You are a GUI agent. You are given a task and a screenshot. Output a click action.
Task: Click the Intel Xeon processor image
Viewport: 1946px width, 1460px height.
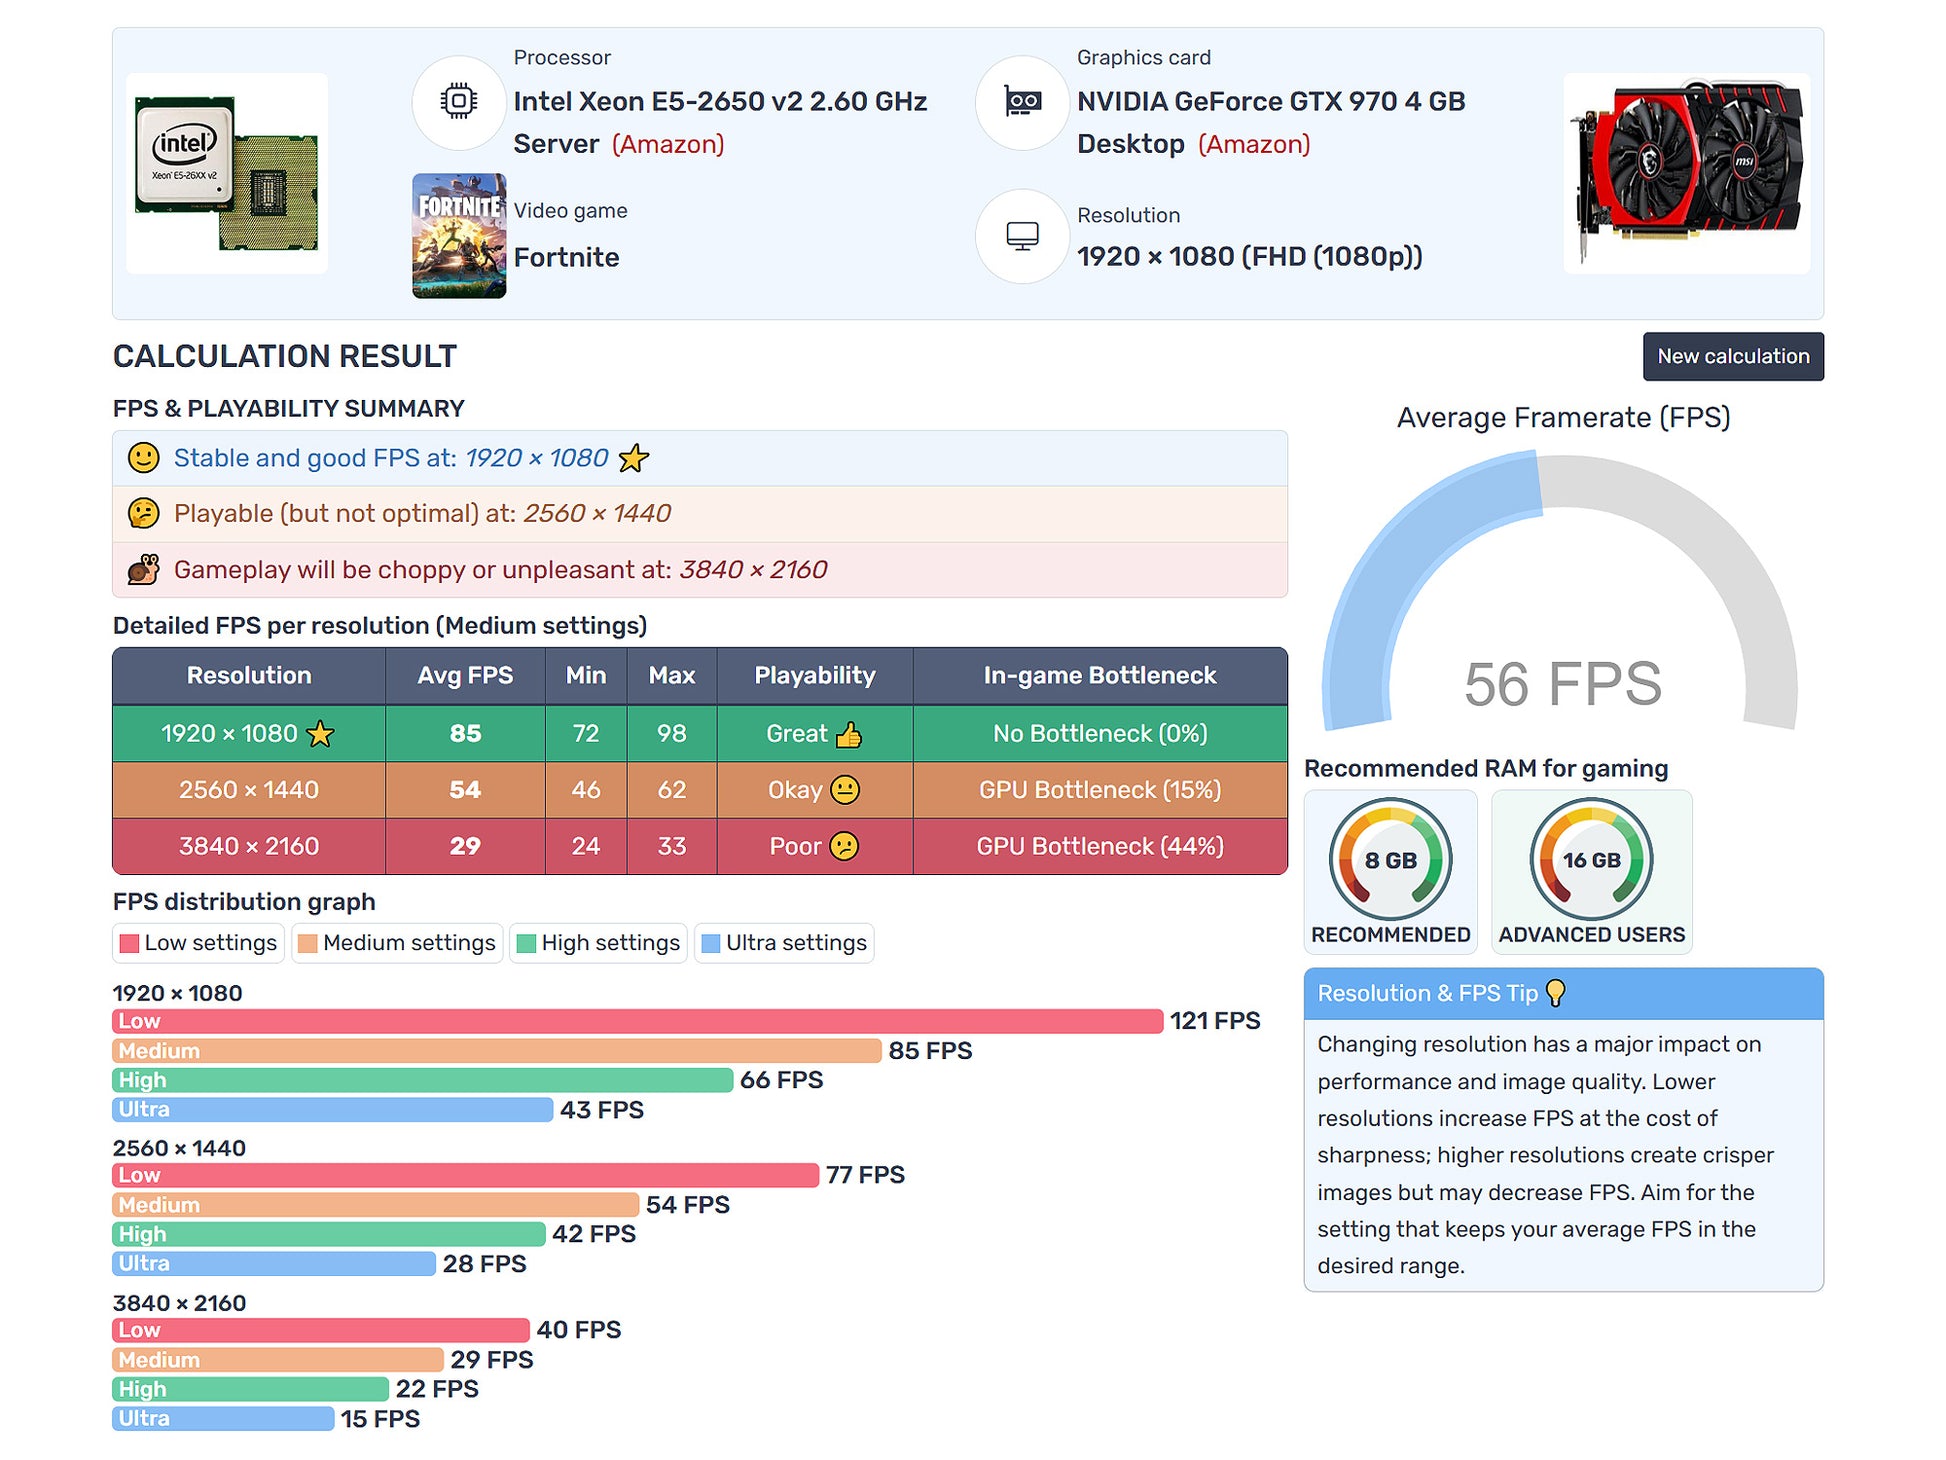(227, 173)
